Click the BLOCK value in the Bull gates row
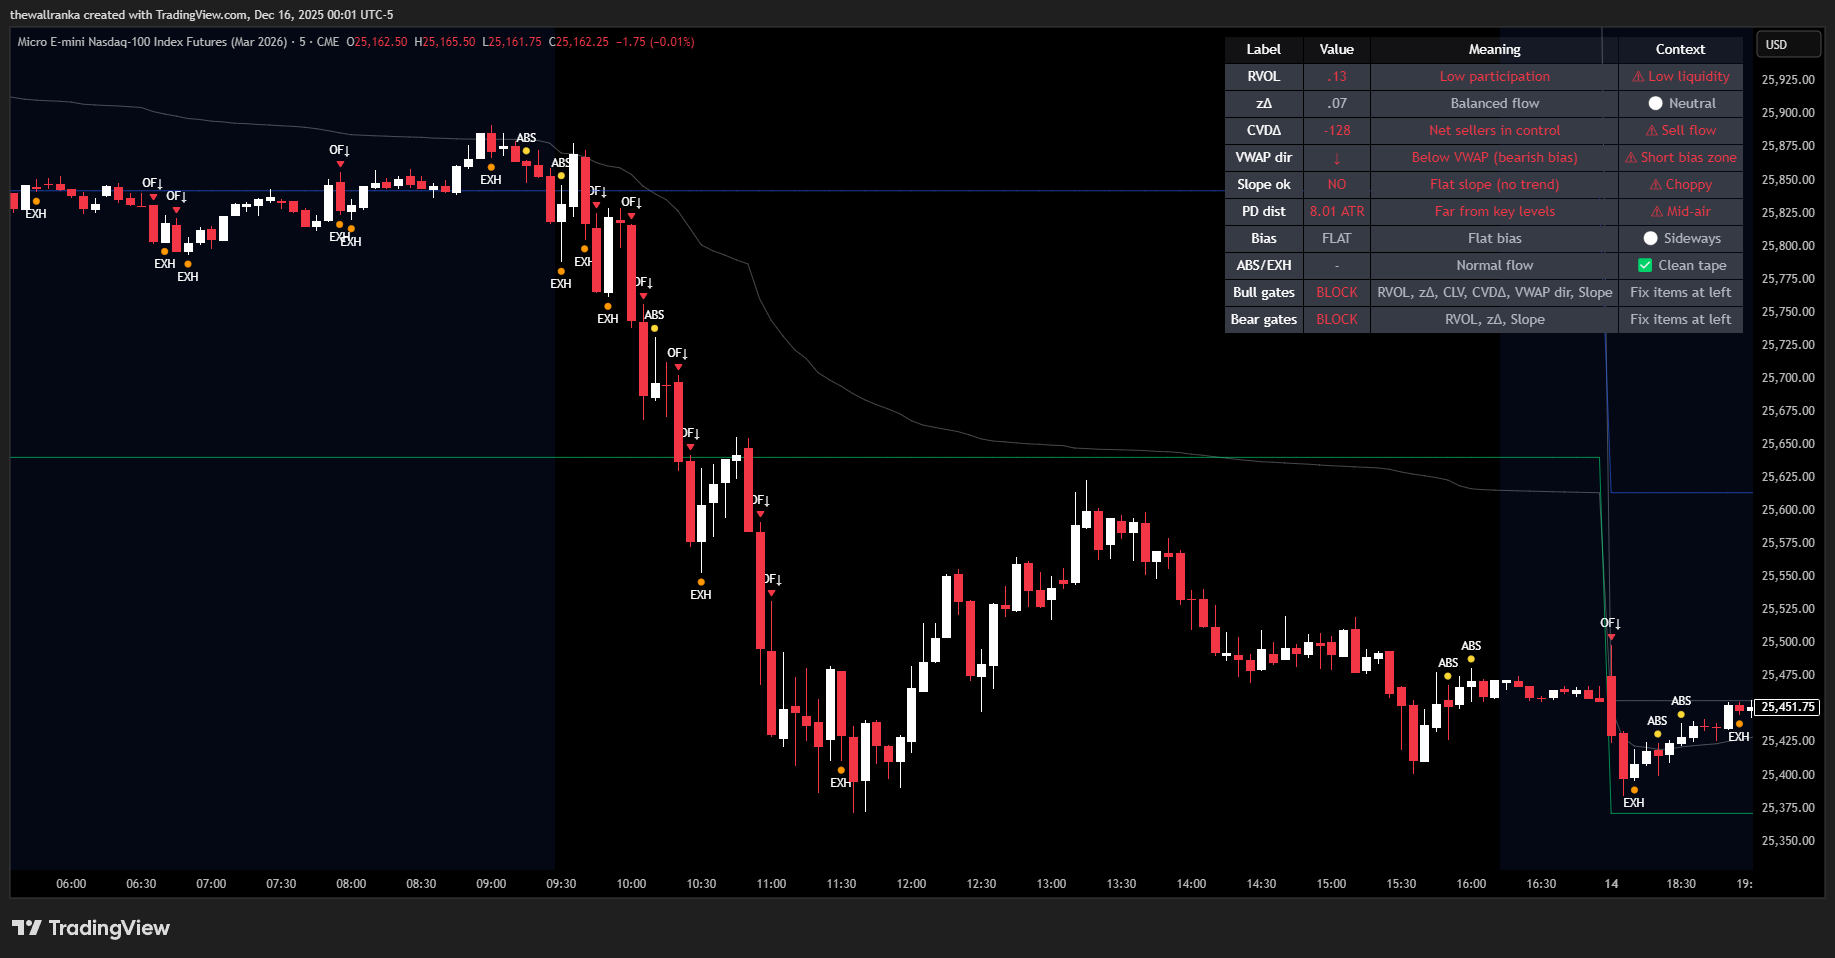 [1337, 292]
